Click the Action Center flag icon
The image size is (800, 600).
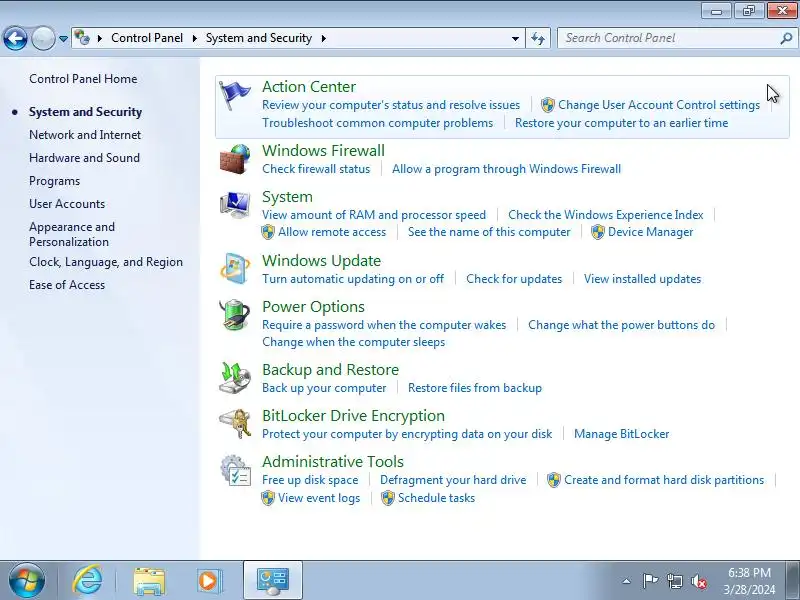point(235,95)
